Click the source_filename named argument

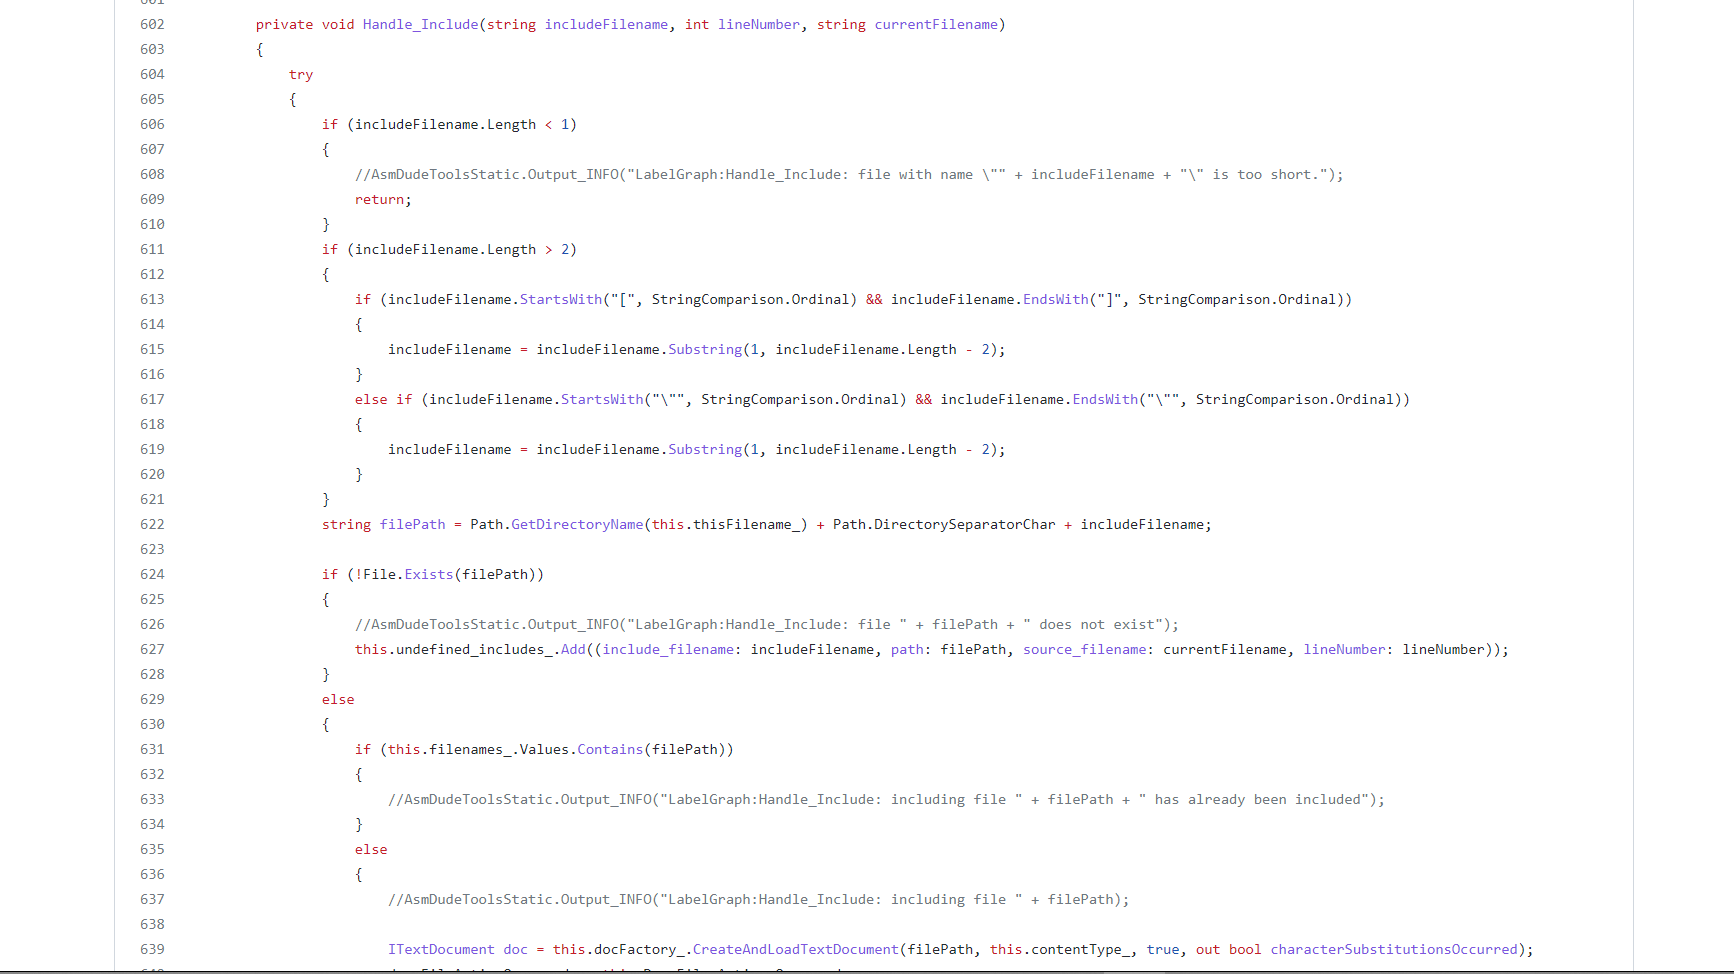[1084, 649]
